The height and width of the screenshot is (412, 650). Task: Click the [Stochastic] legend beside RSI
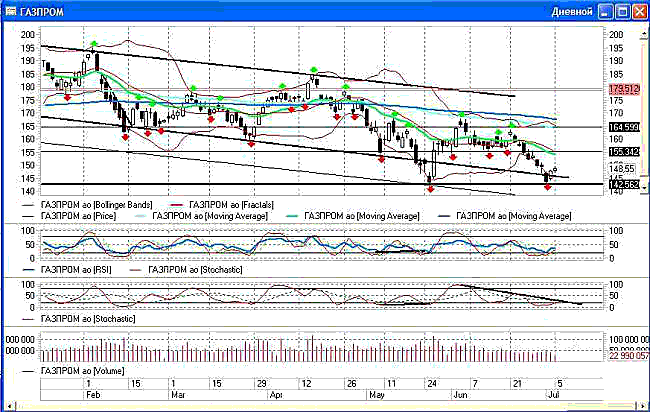pyautogui.click(x=187, y=269)
